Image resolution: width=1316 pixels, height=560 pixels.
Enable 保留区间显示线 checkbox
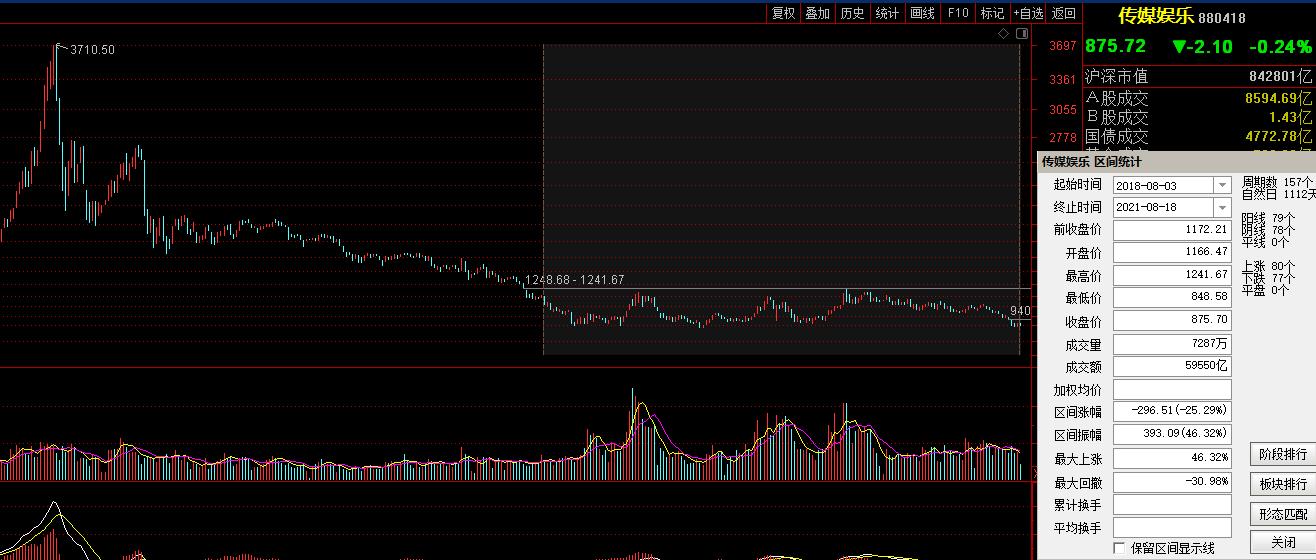click(x=1119, y=548)
